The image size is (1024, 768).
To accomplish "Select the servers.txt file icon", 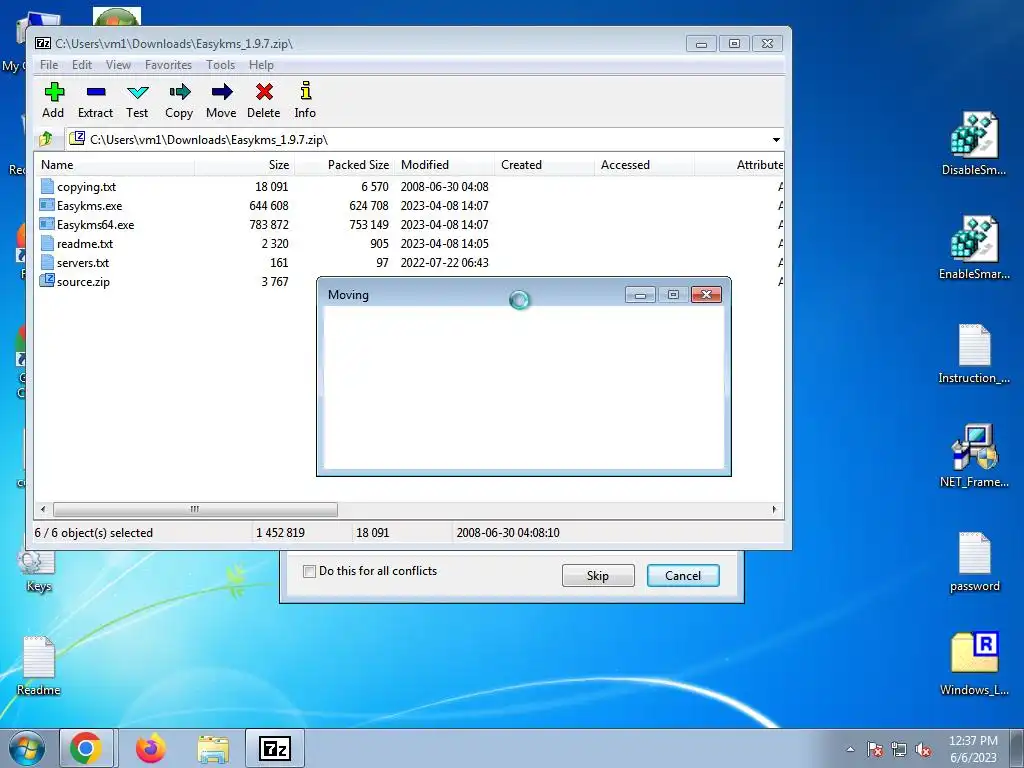I will (47, 263).
